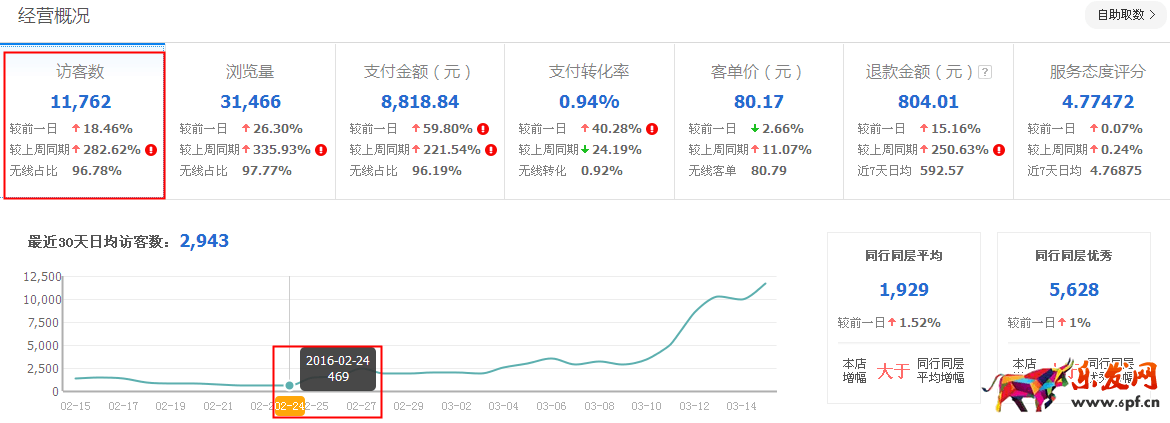Click warning icon beside 访客数 week-over-week 282.62%
Image resolution: width=1170 pixels, height=423 pixels.
click(151, 150)
